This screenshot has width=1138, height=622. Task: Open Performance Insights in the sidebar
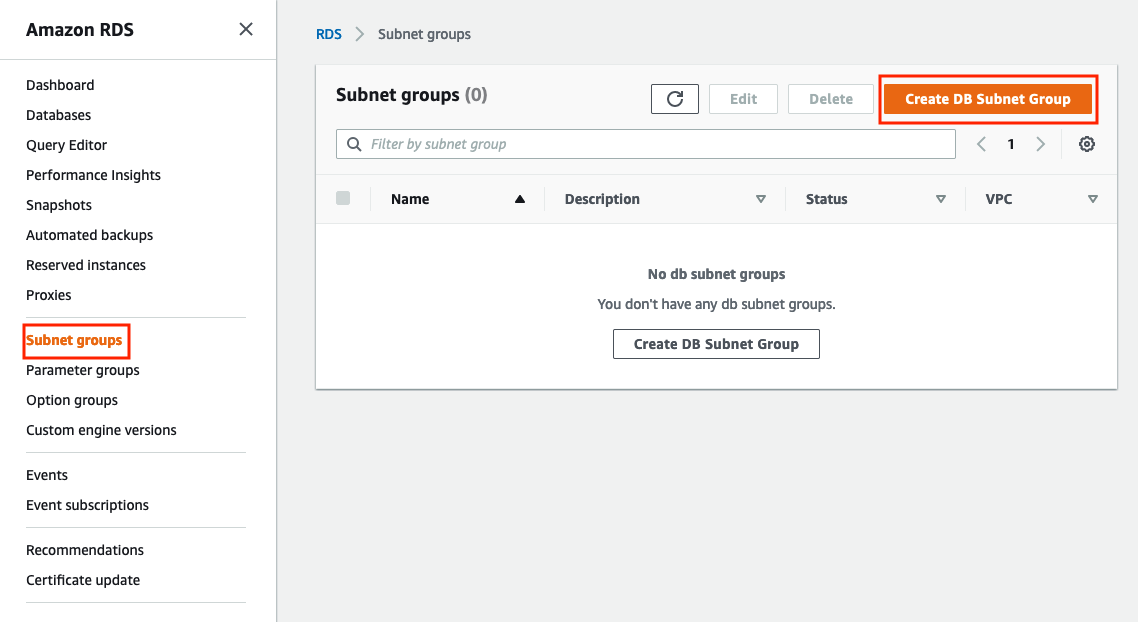pos(94,175)
